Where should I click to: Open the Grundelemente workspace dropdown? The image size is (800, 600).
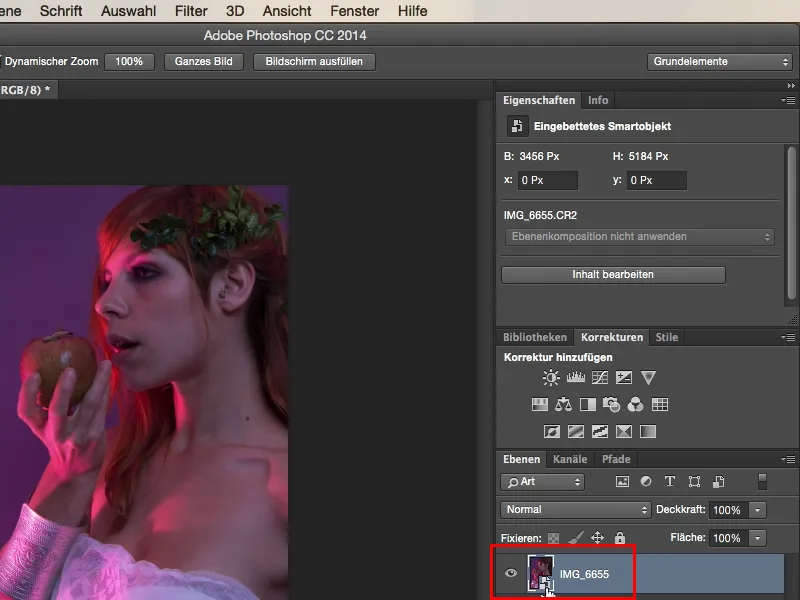coord(720,62)
